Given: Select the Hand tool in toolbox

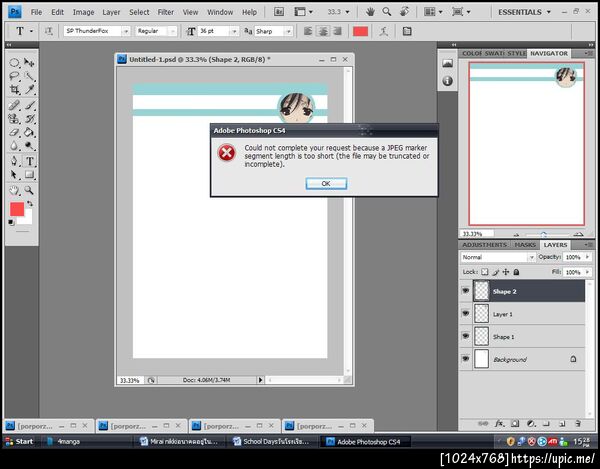Looking at the screenshot, I should click(14, 190).
